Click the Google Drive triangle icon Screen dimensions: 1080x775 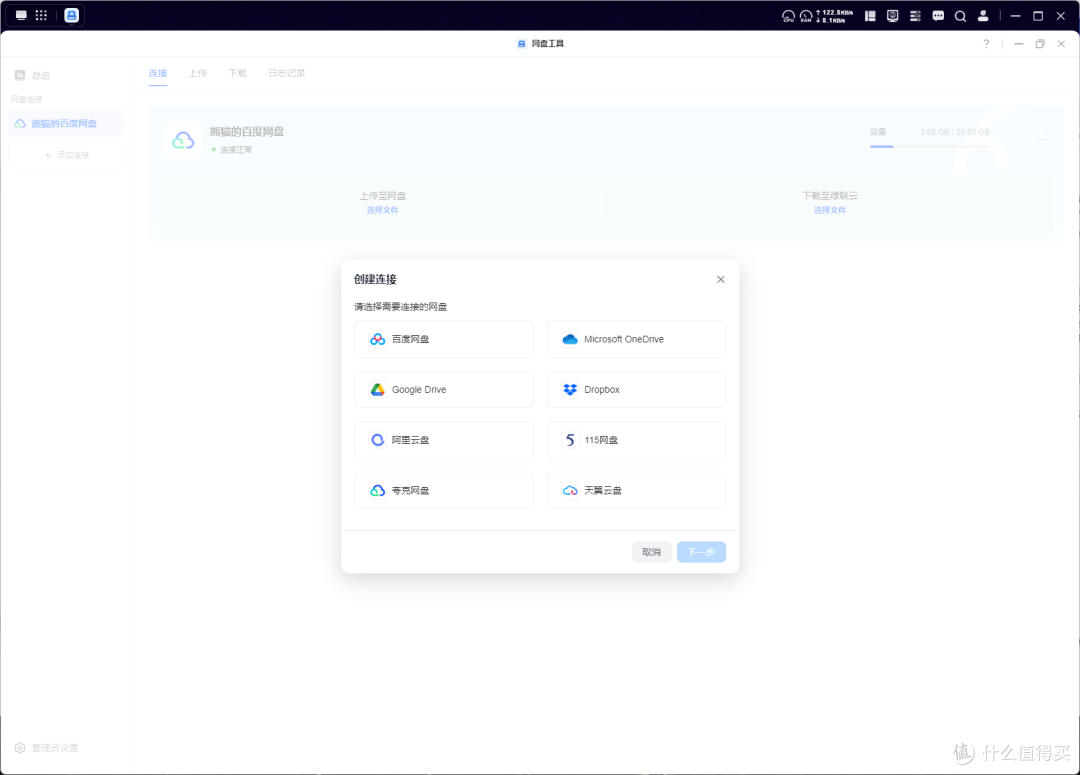[377, 389]
